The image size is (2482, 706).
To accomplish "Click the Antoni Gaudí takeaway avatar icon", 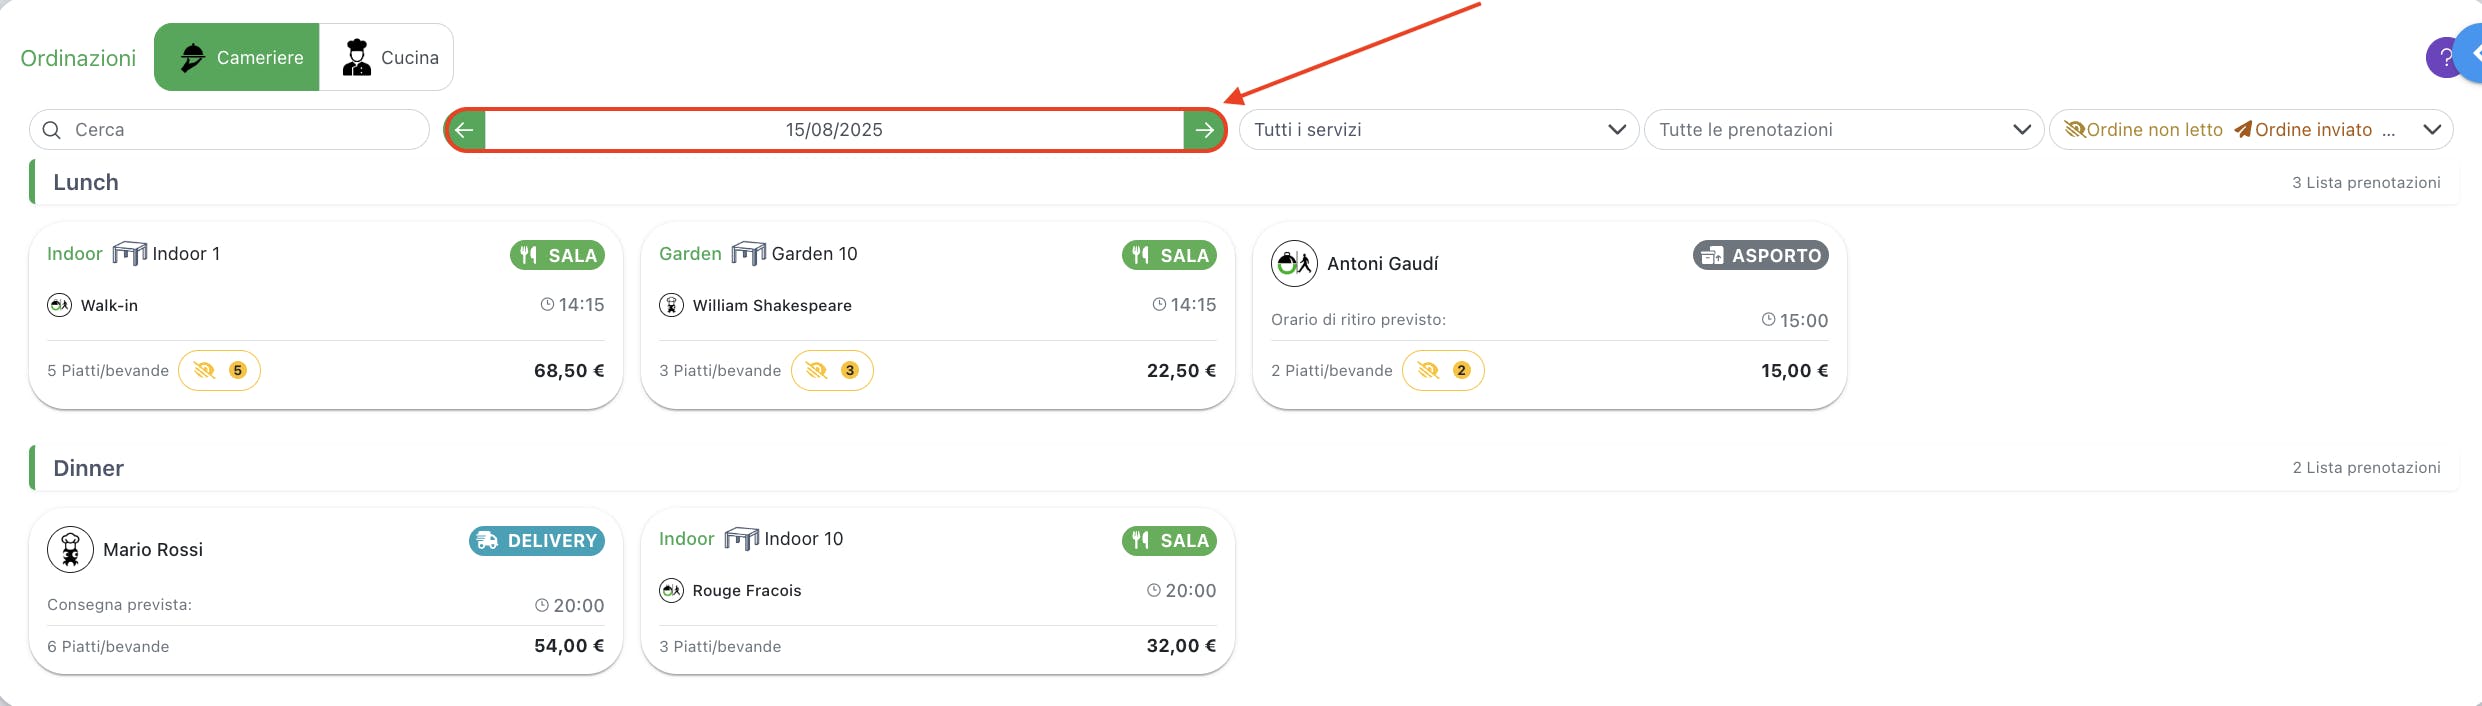I will (1294, 264).
